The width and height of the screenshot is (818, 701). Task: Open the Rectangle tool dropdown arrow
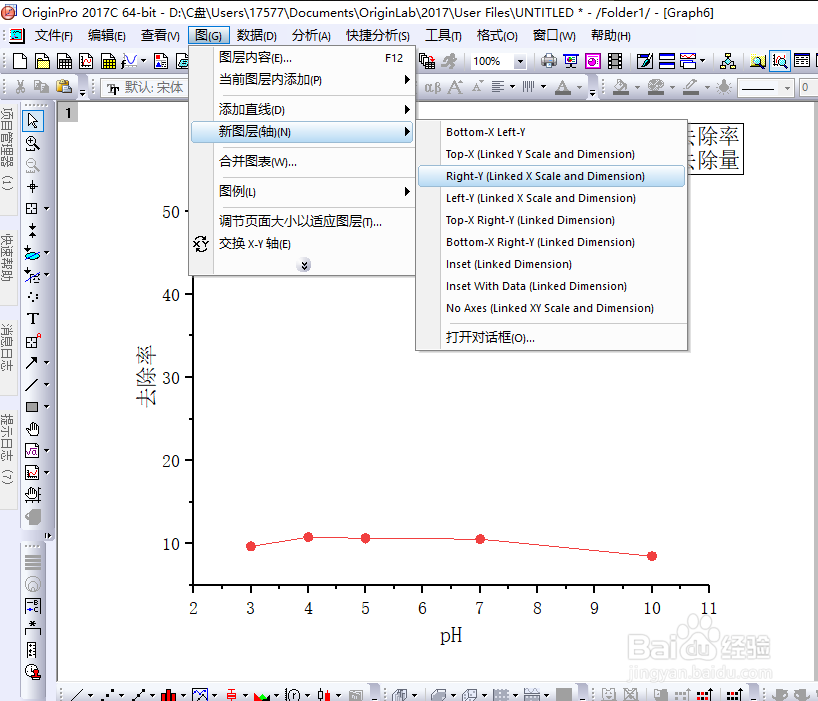point(46,406)
